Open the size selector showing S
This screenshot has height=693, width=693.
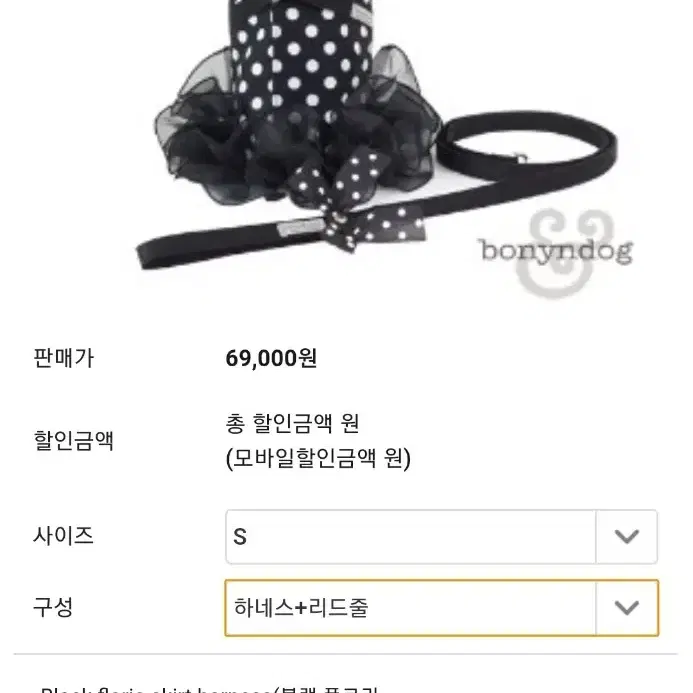442,537
